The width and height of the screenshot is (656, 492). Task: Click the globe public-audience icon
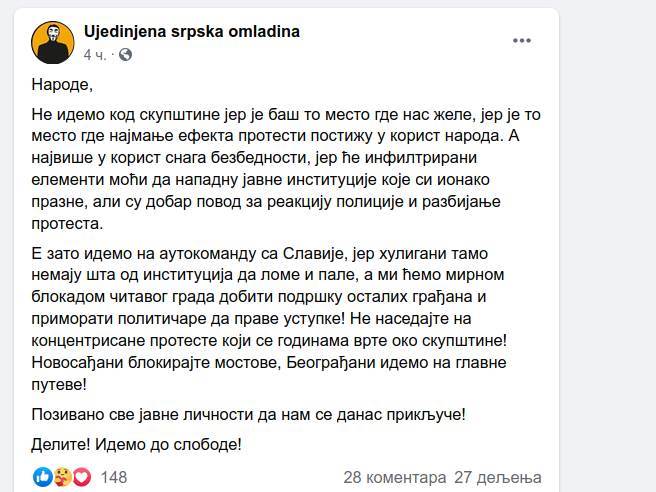[125, 54]
